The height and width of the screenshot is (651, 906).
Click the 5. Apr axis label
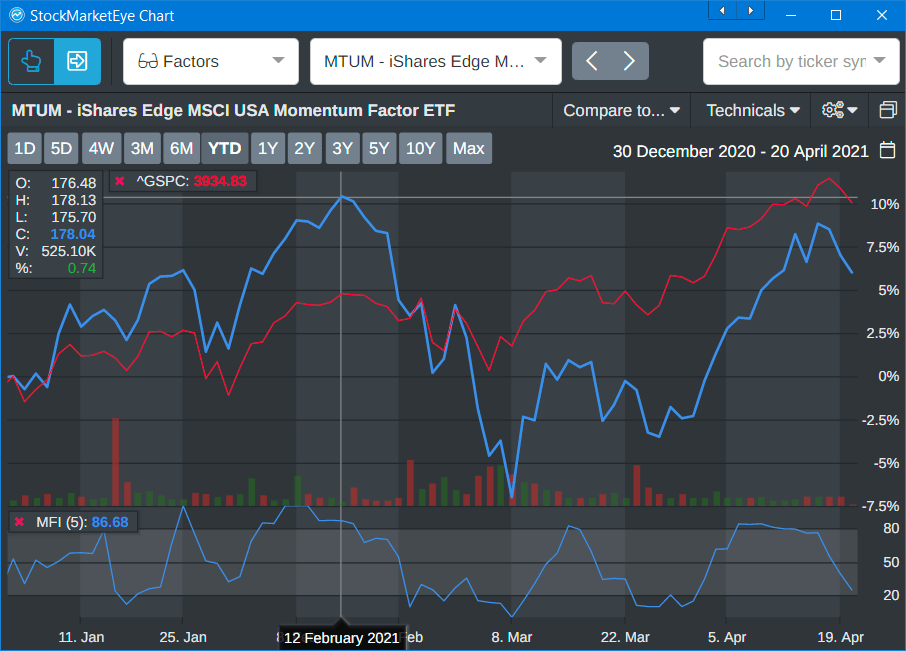727,637
